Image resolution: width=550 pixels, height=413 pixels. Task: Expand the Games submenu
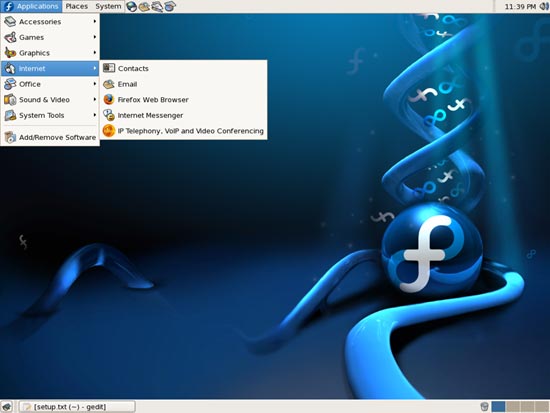point(50,37)
